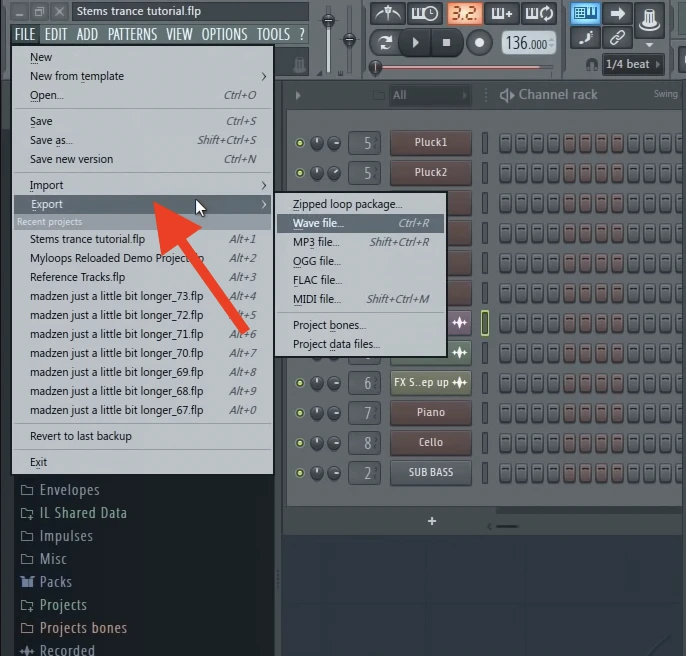Click the countdown before recording icon
This screenshot has height=656, width=686.
tap(463, 13)
